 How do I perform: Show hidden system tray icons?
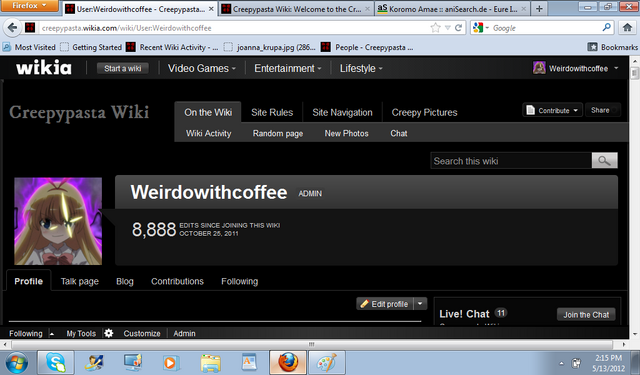[x=561, y=363]
